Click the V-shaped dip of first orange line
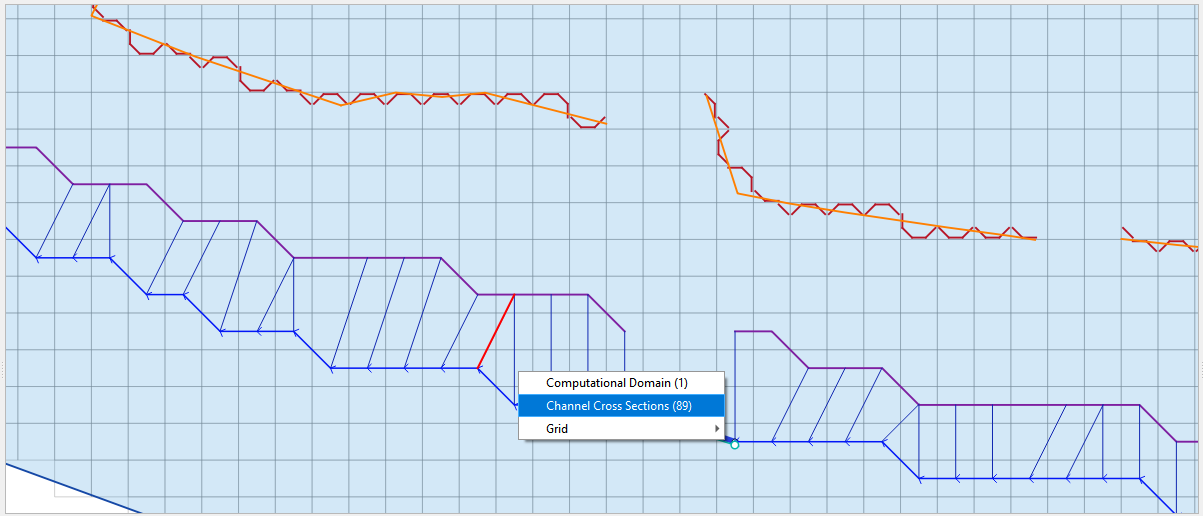The height and width of the screenshot is (516, 1203). (x=343, y=105)
